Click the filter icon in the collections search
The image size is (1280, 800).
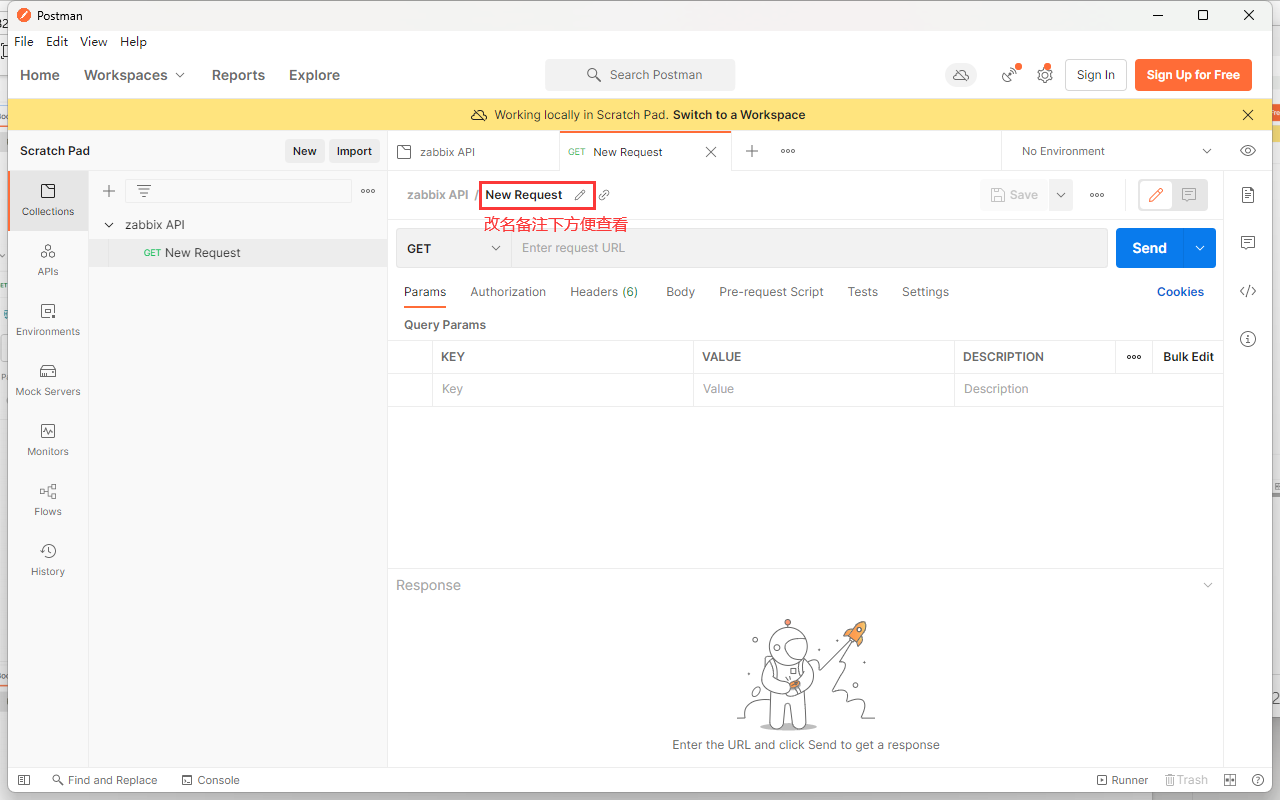pos(144,191)
